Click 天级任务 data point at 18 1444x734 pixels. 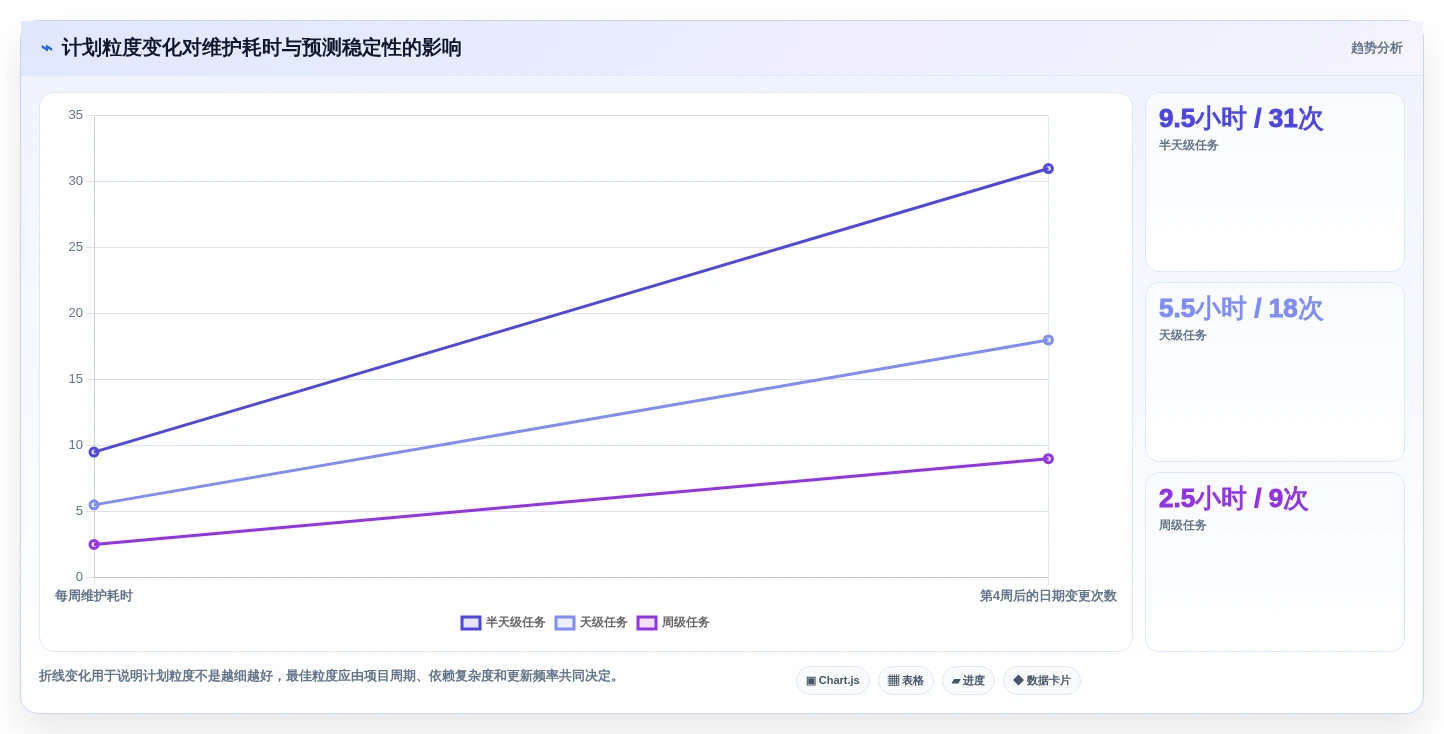(1048, 340)
